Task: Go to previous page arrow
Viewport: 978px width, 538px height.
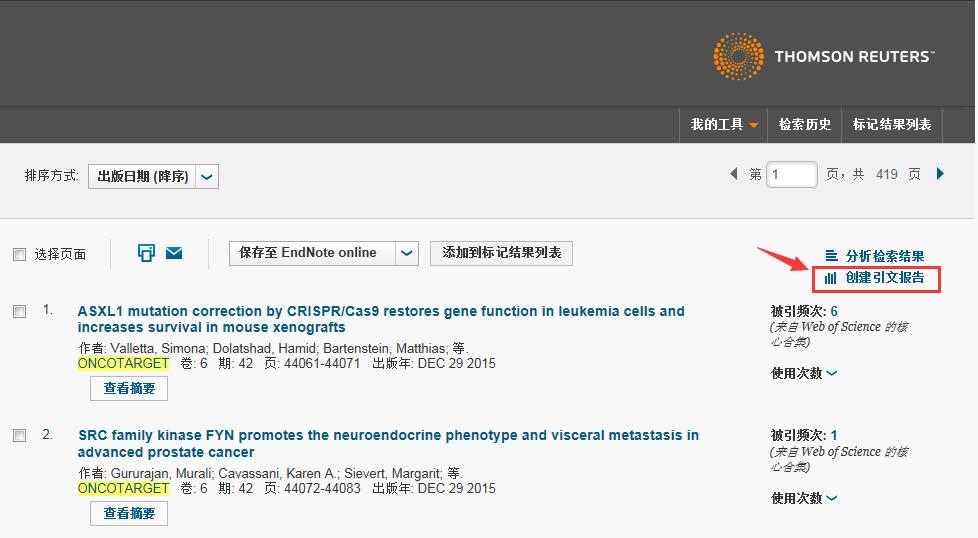Action: (x=734, y=174)
